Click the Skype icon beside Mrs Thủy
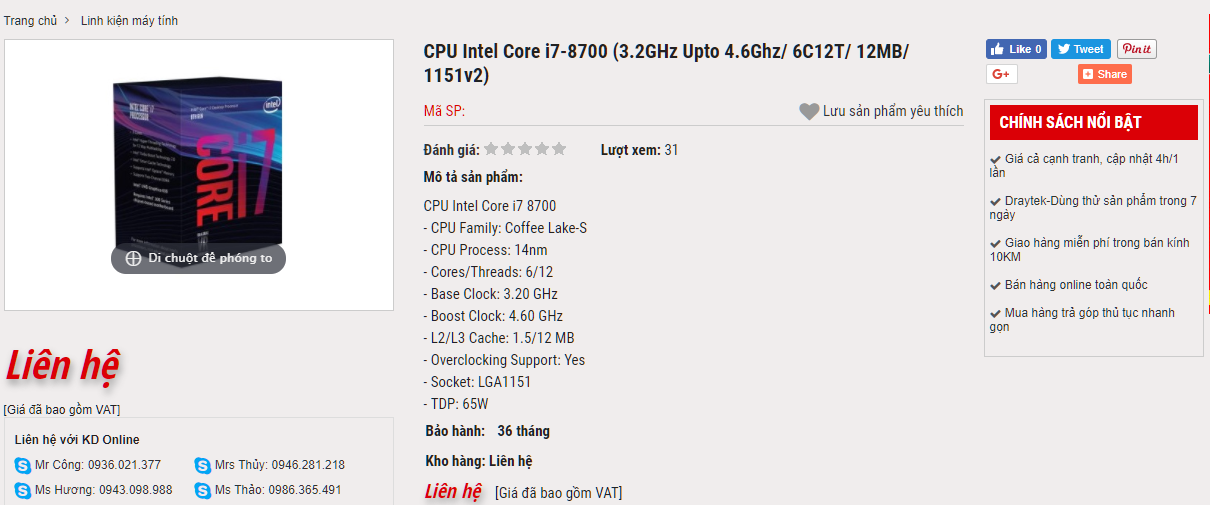Viewport: 1210px width, 505px height. tap(203, 465)
